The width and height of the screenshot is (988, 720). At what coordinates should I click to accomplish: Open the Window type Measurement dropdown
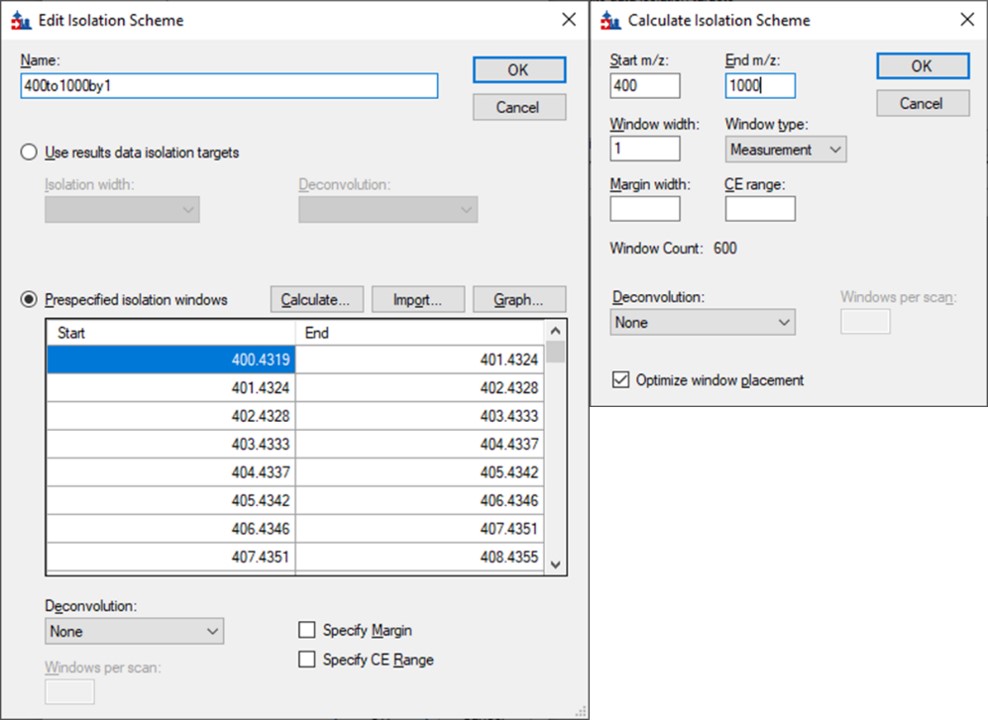[x=785, y=150]
